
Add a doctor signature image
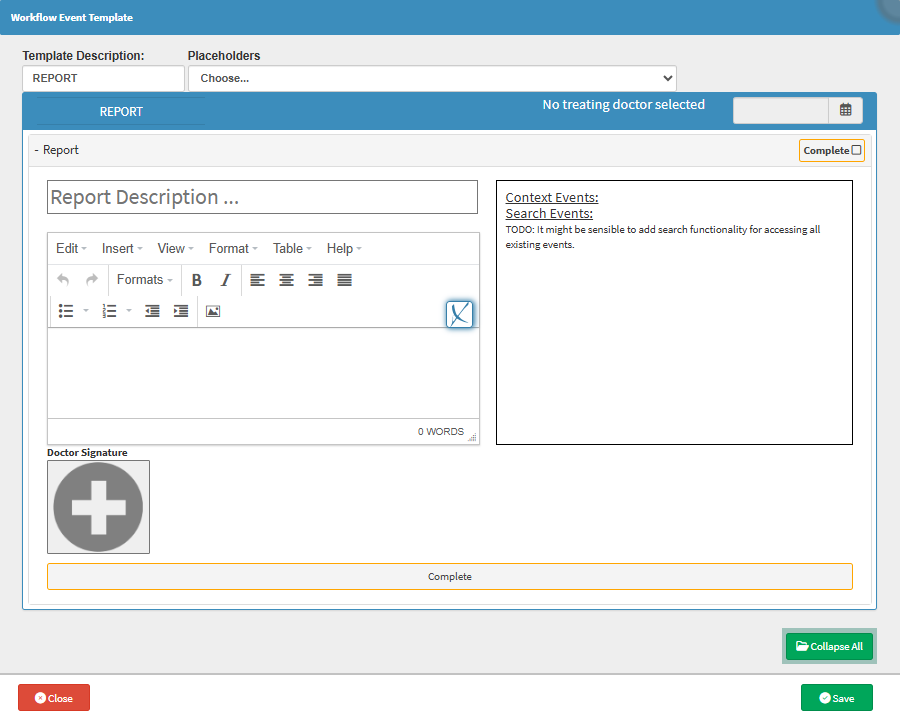pos(98,507)
